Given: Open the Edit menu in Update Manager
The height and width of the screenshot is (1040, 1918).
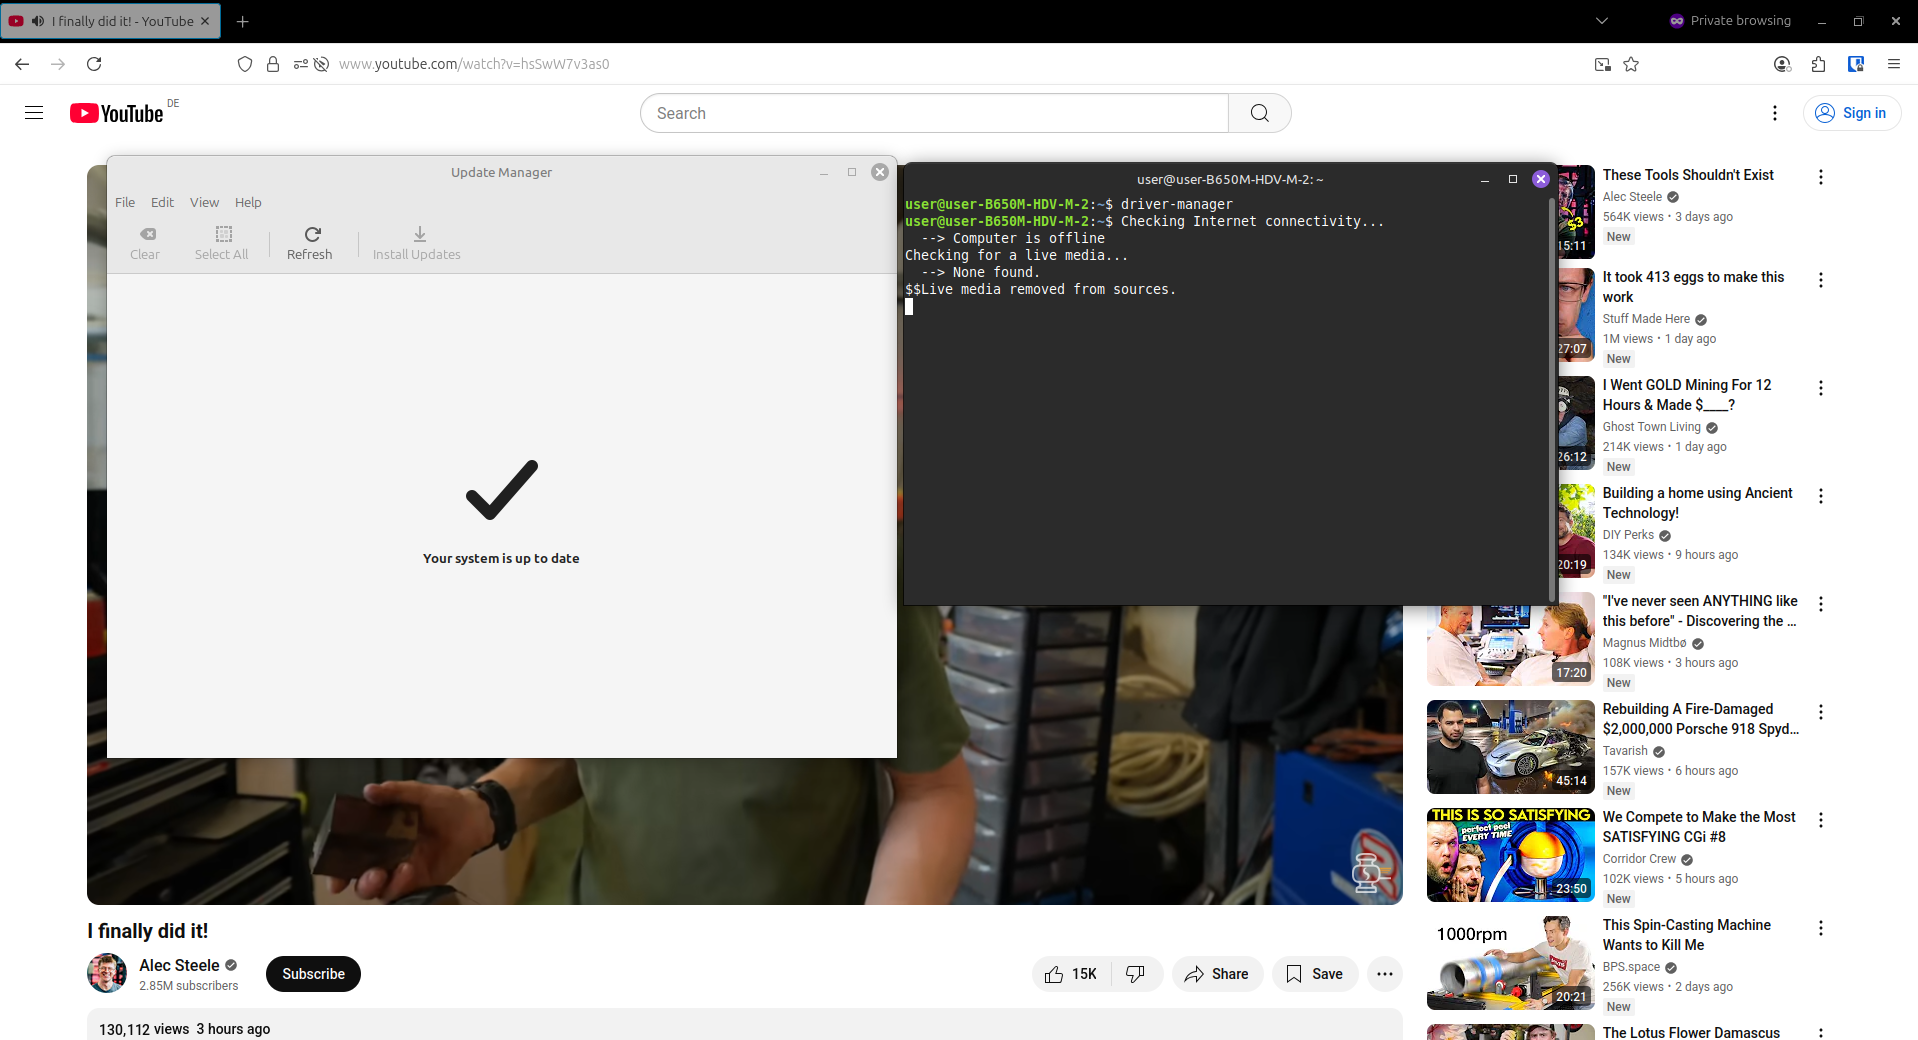Looking at the screenshot, I should 162,202.
